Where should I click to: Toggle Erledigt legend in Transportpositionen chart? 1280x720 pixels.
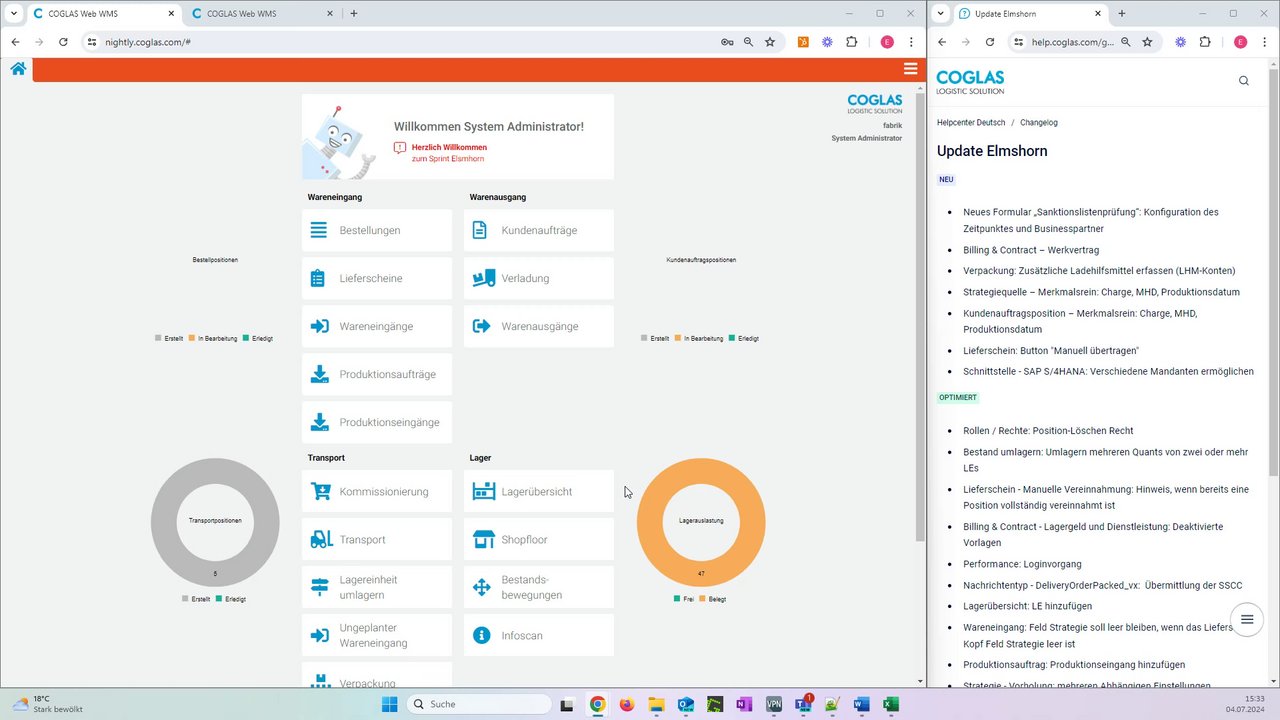(x=231, y=598)
